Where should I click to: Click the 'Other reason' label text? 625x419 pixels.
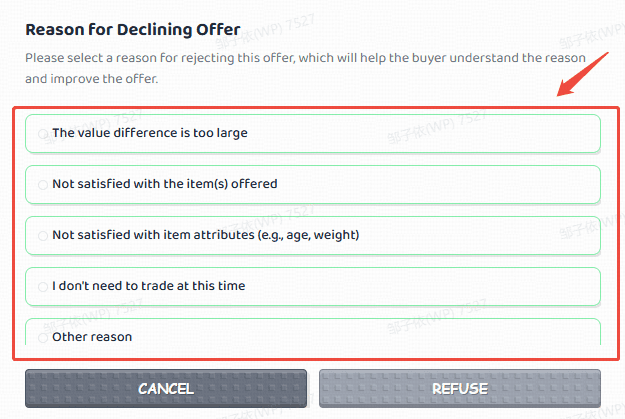[92, 337]
